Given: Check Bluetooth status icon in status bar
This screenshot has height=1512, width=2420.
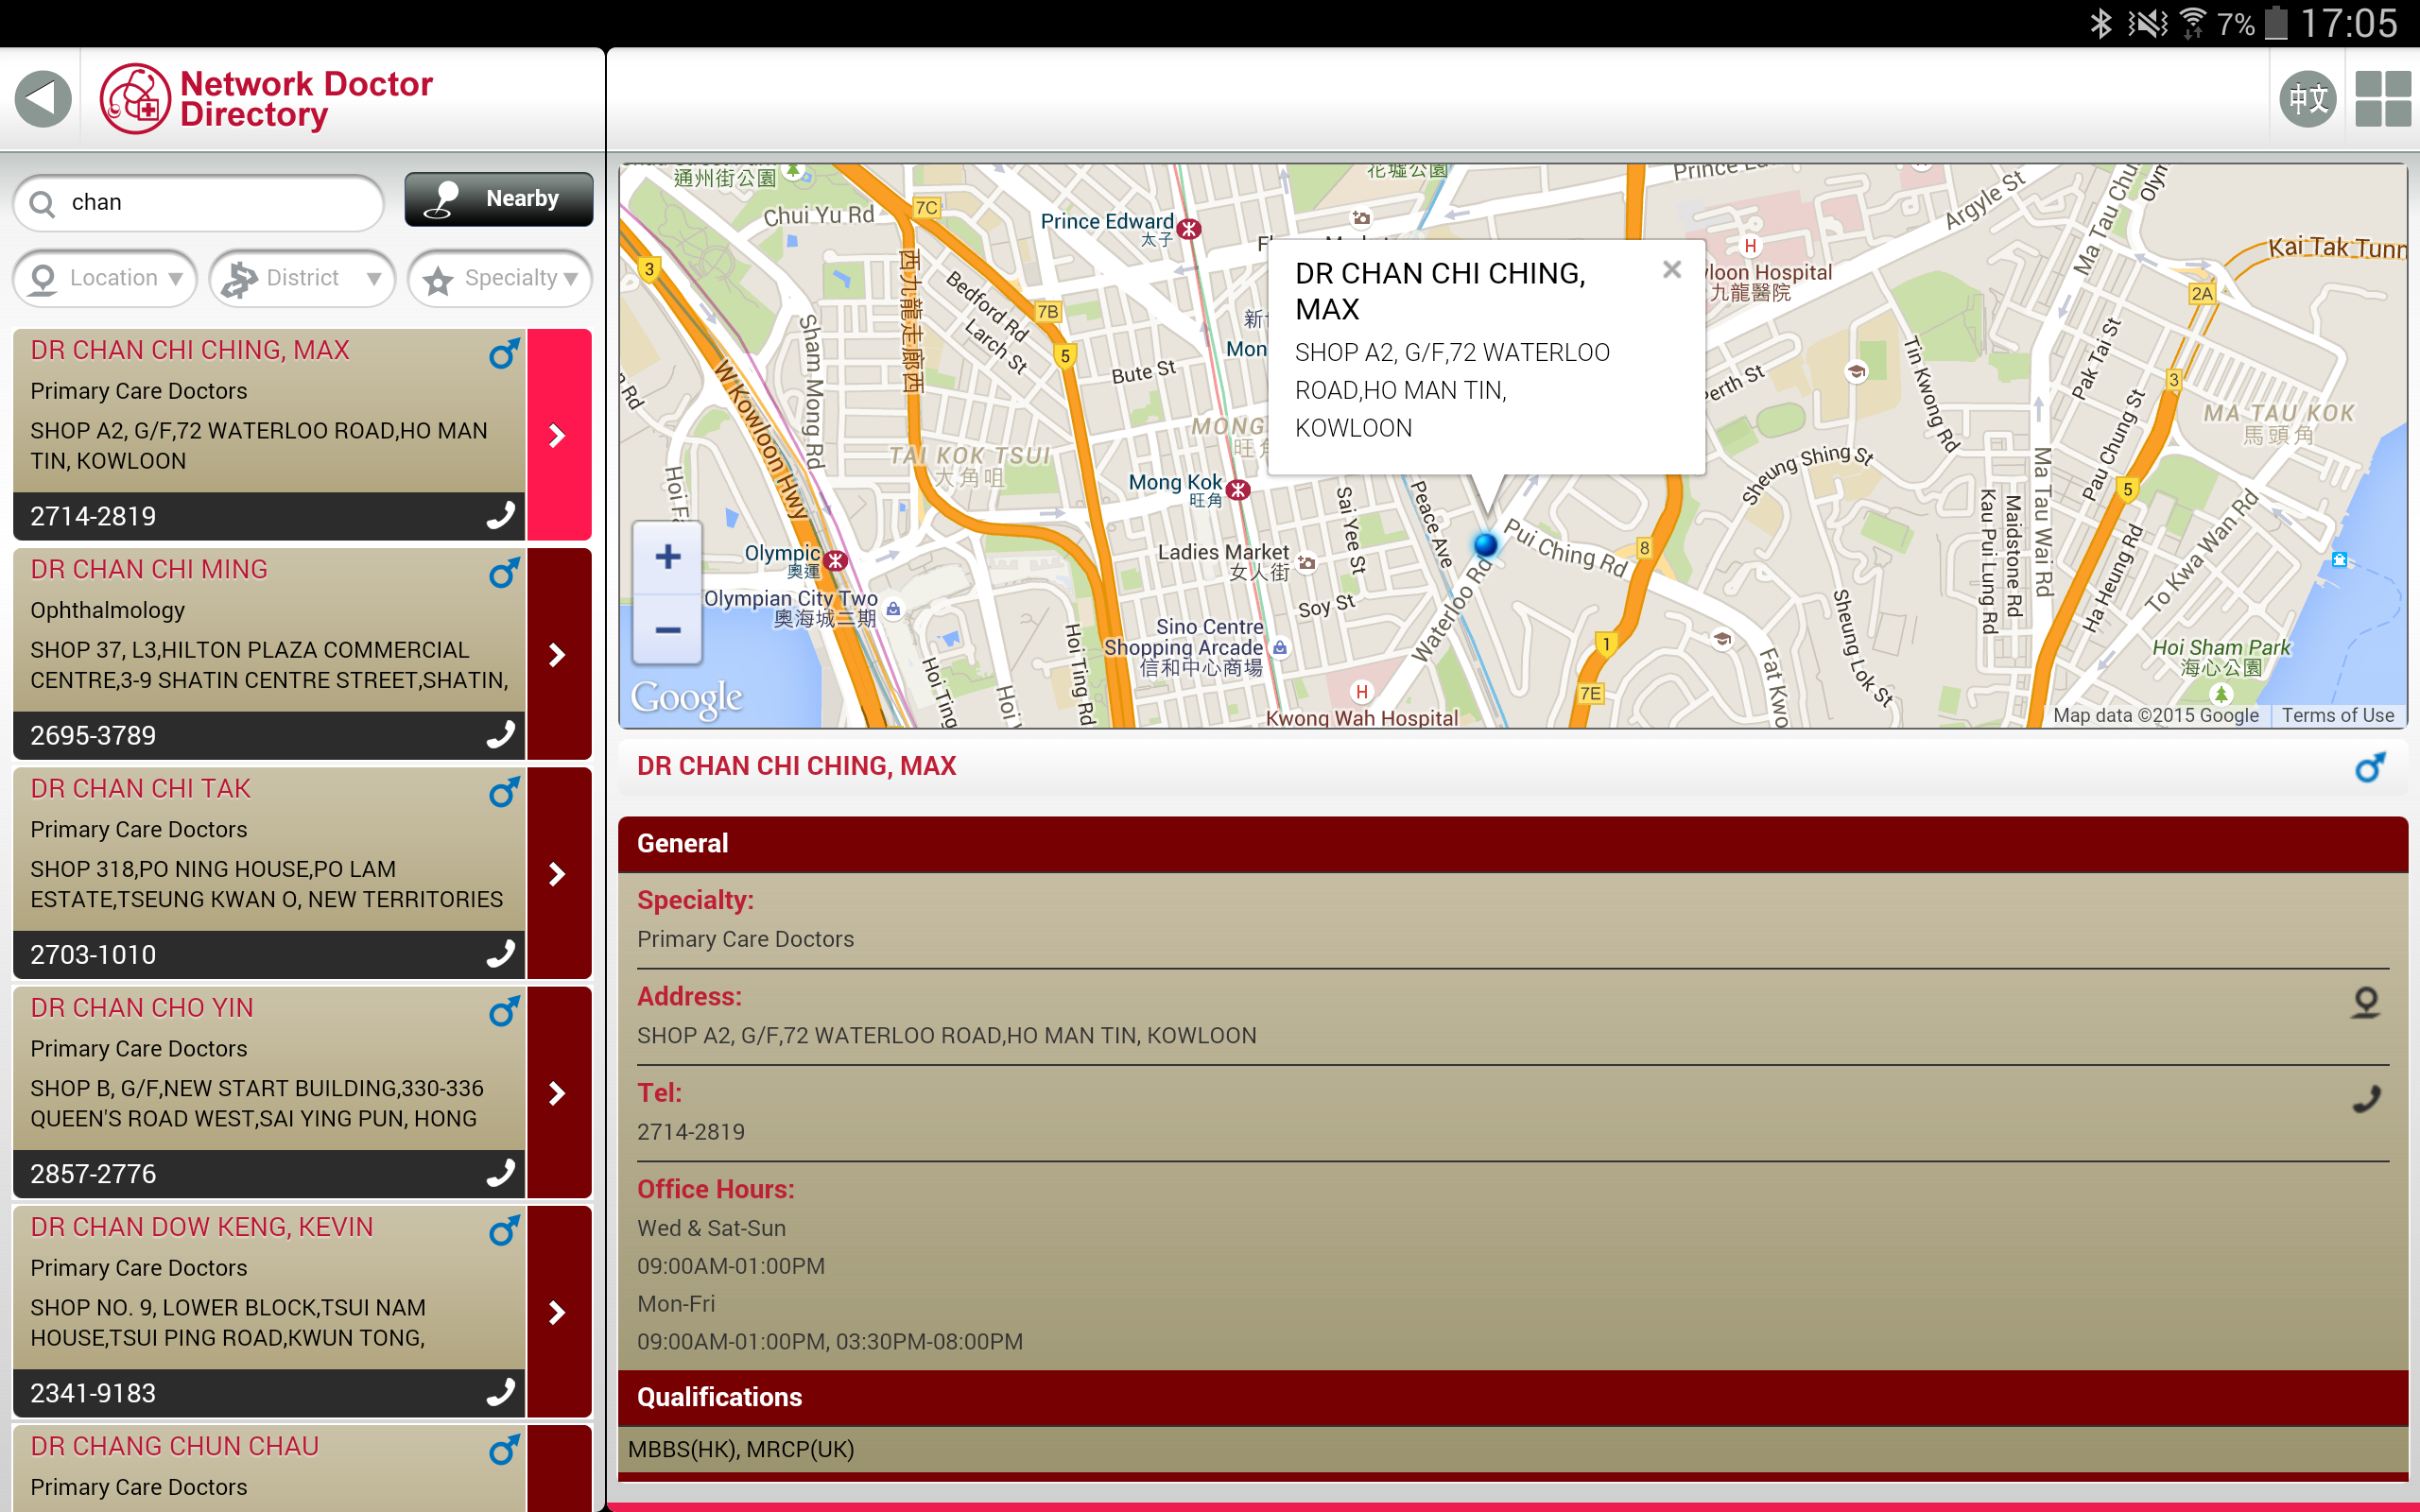Looking at the screenshot, I should click(2101, 23).
